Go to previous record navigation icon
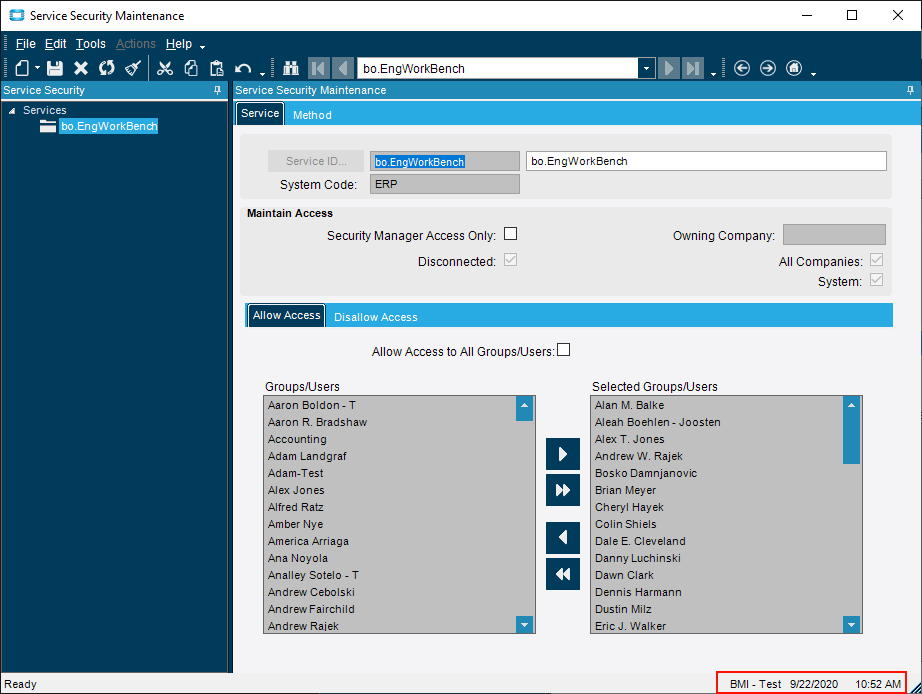Image resolution: width=922 pixels, height=694 pixels. pyautogui.click(x=343, y=68)
